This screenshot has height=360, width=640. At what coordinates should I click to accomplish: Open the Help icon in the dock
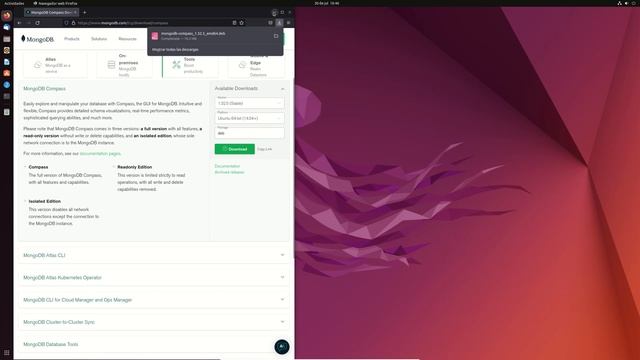click(7, 84)
